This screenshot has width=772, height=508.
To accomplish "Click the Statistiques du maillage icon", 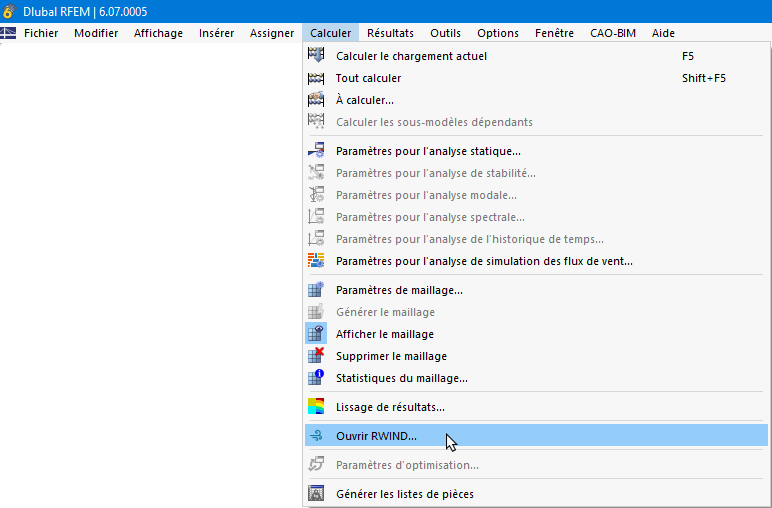I will 316,378.
